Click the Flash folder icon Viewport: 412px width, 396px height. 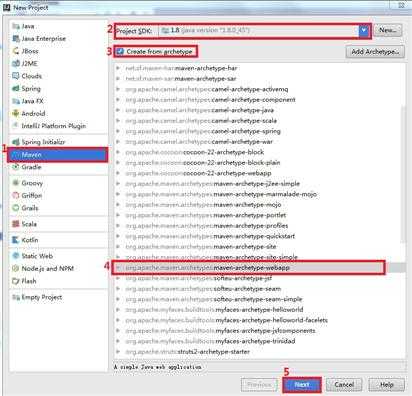tap(16, 281)
